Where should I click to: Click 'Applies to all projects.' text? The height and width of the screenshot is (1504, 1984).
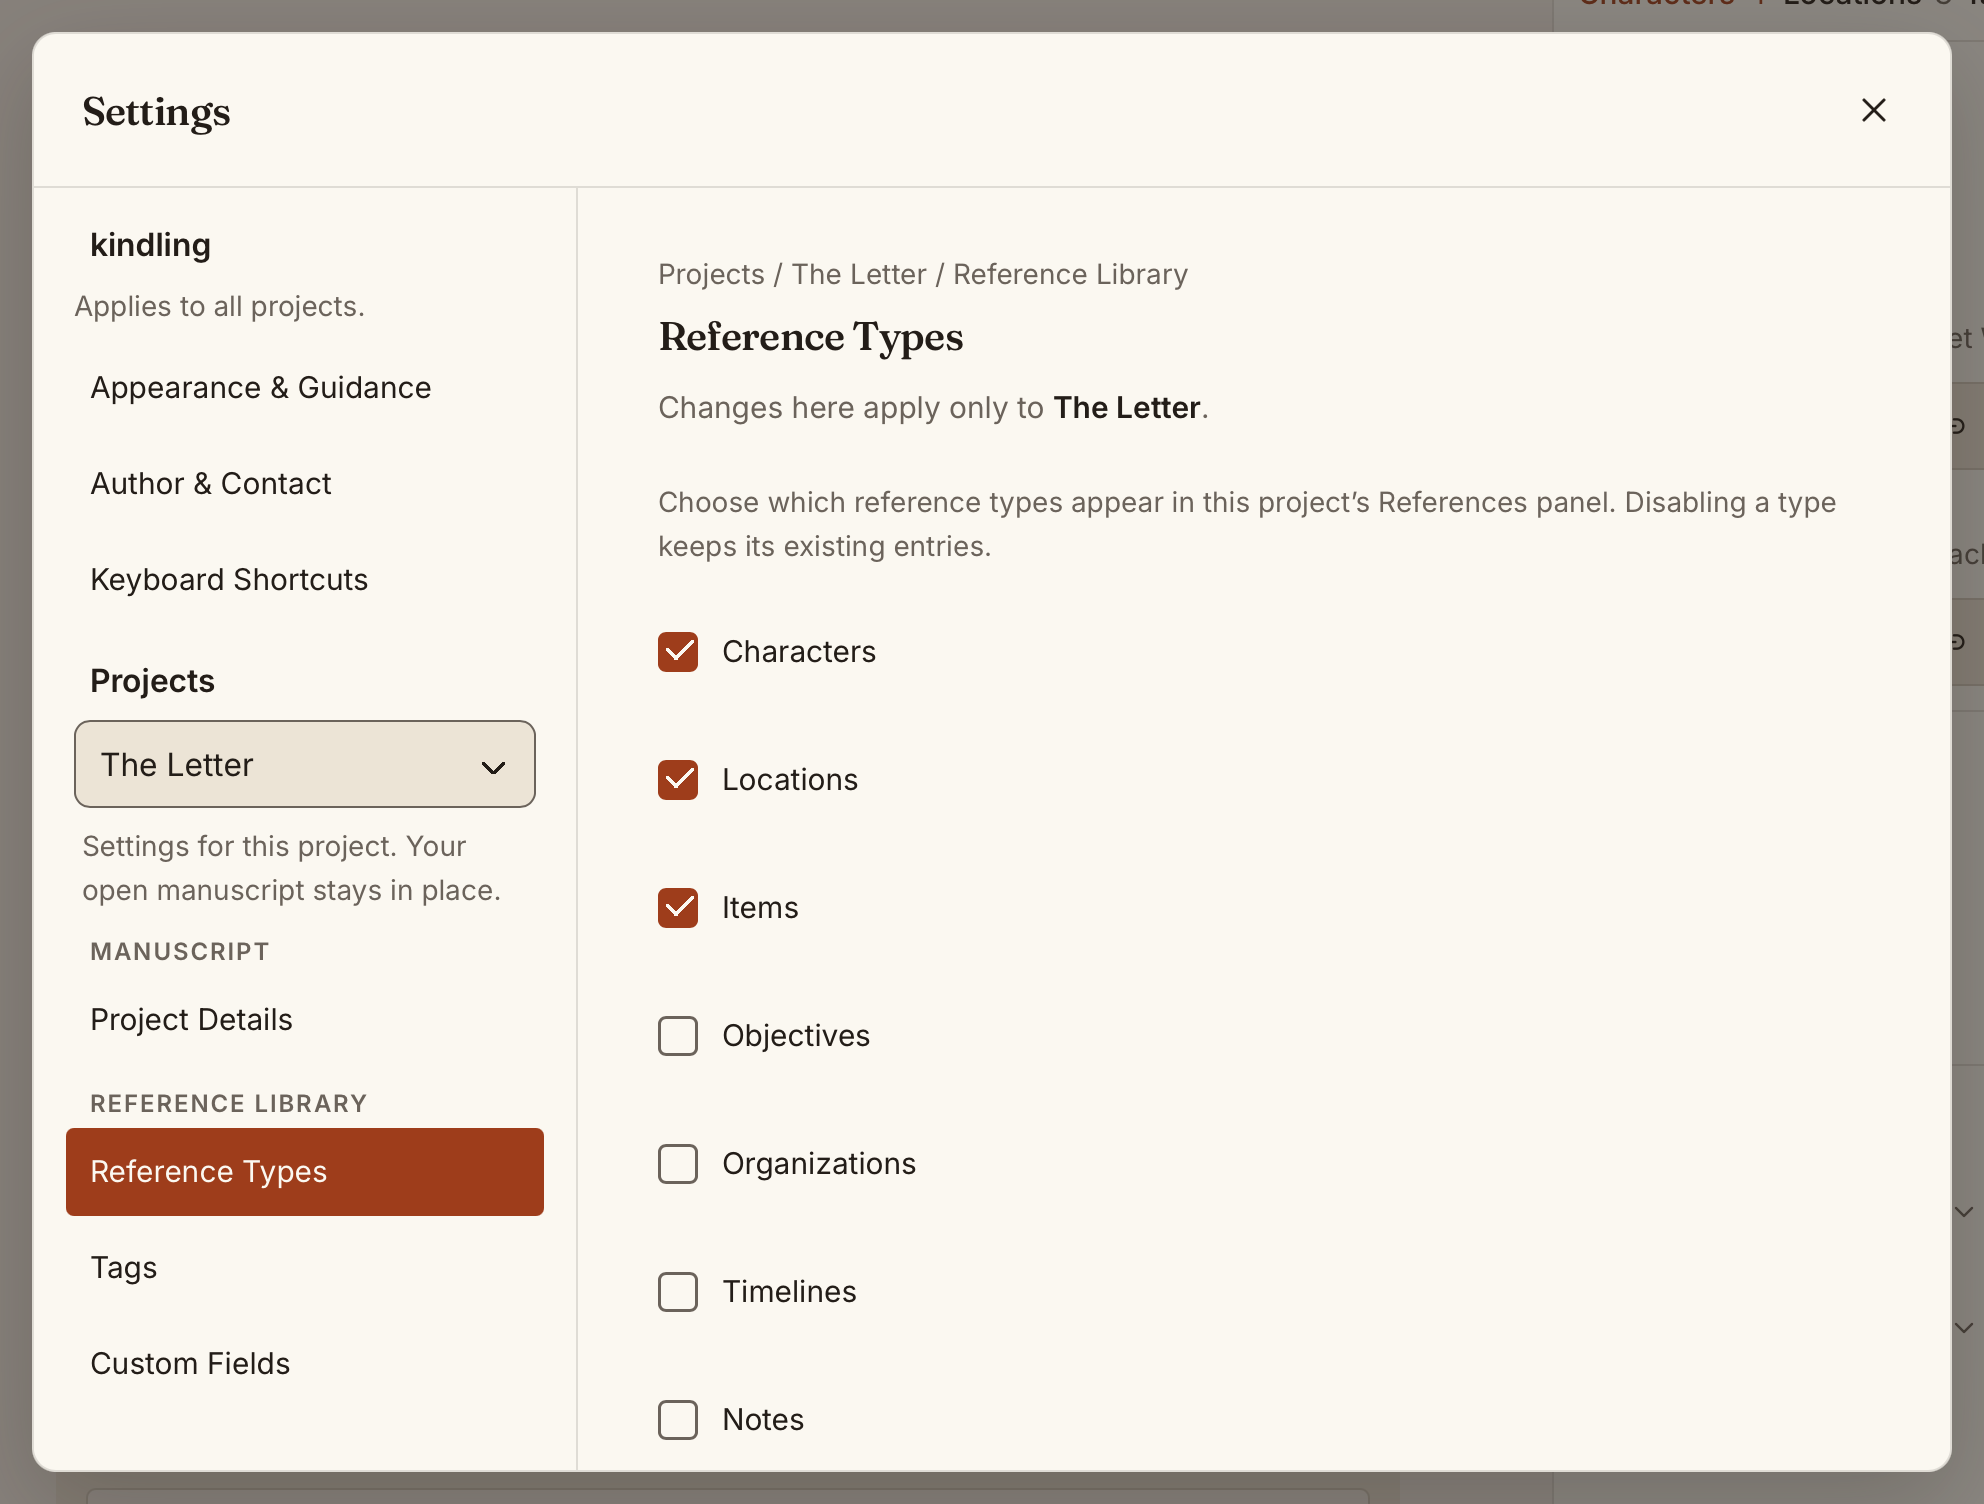tap(219, 306)
